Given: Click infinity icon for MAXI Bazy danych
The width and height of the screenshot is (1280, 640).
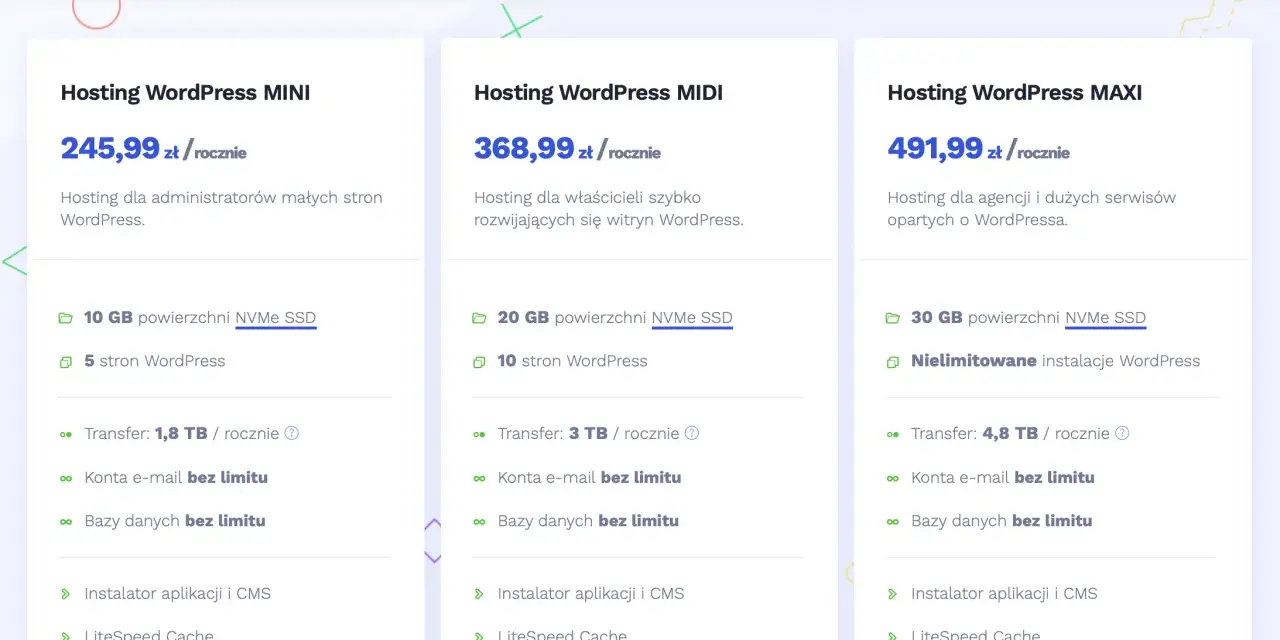Looking at the screenshot, I should (892, 521).
